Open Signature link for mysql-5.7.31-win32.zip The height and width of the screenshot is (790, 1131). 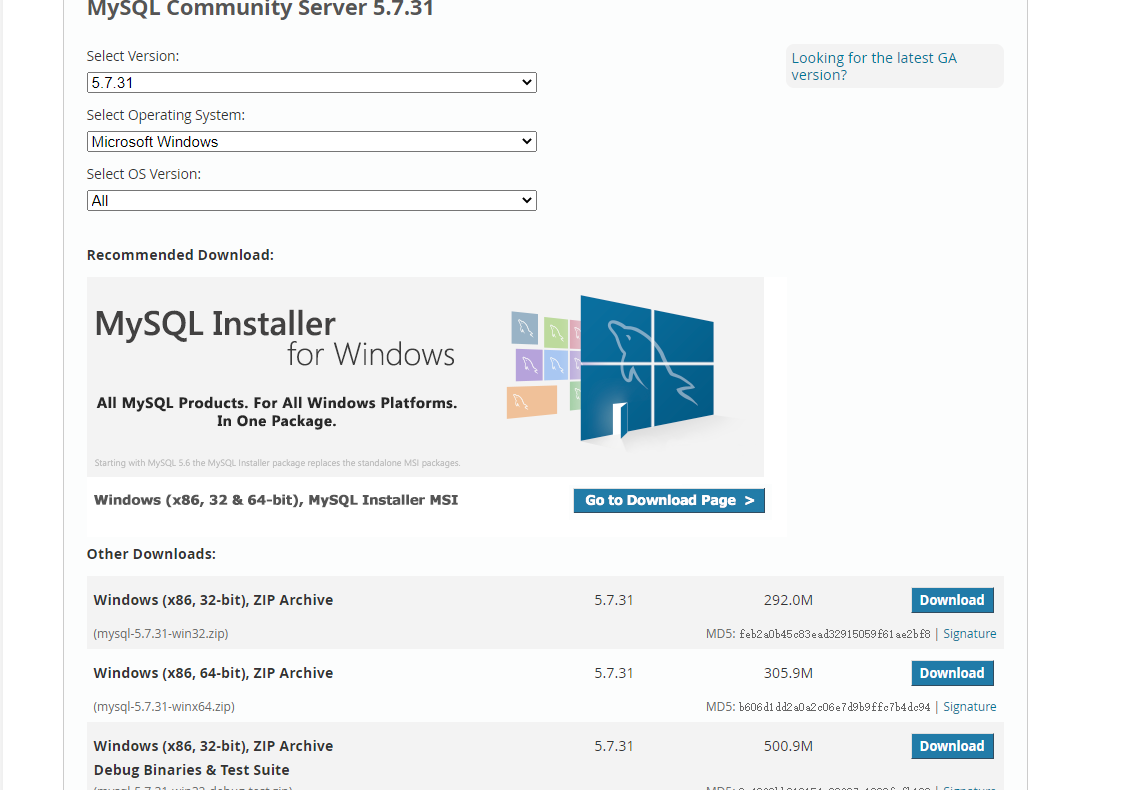[969, 633]
